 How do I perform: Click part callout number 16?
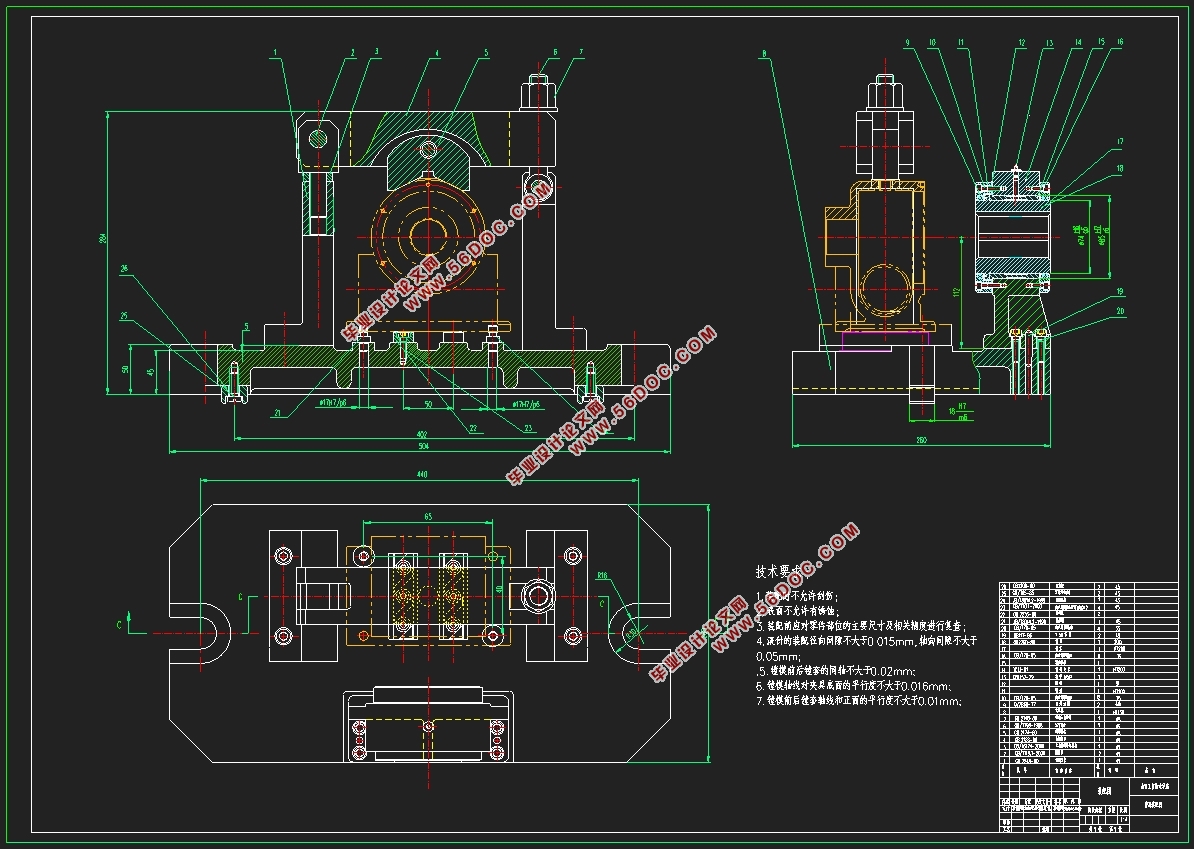tap(1120, 42)
